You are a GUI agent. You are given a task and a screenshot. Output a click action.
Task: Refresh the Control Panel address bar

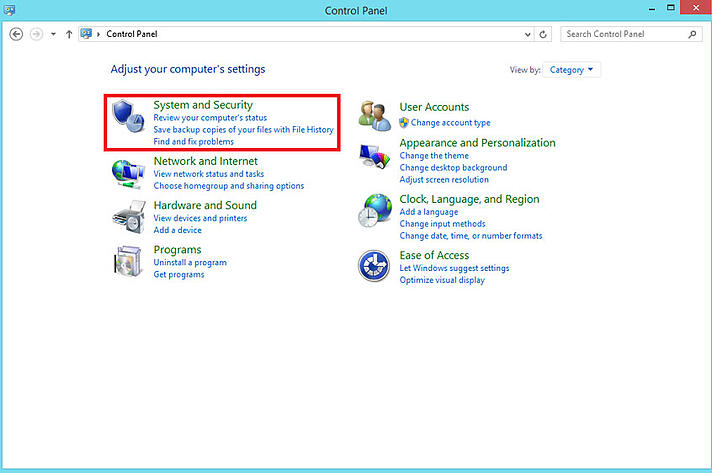tap(543, 34)
